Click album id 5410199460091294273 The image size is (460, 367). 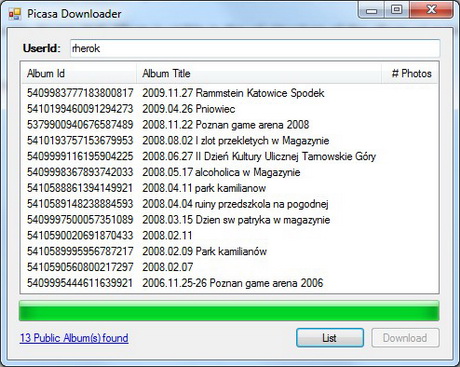point(80,109)
